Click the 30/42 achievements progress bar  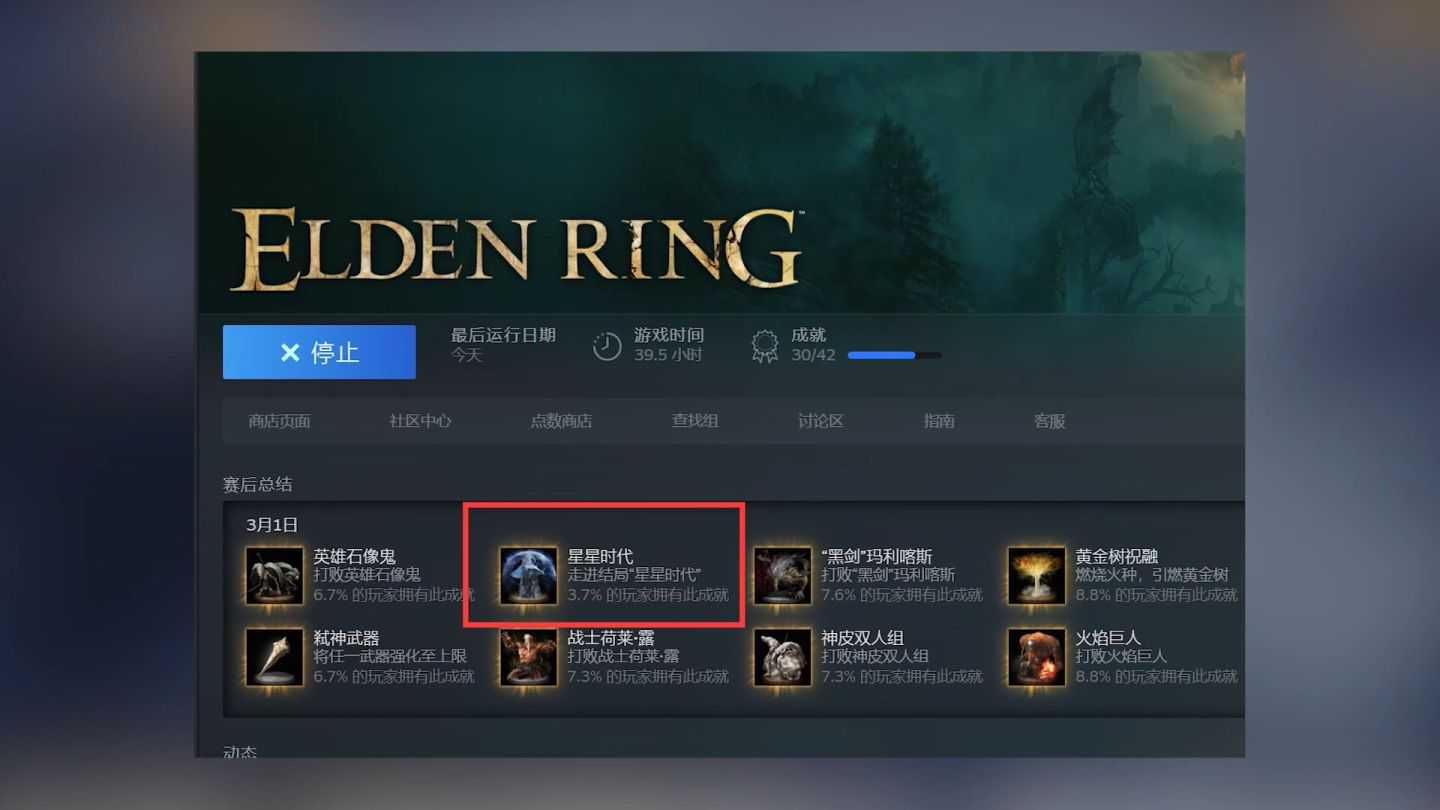click(894, 355)
